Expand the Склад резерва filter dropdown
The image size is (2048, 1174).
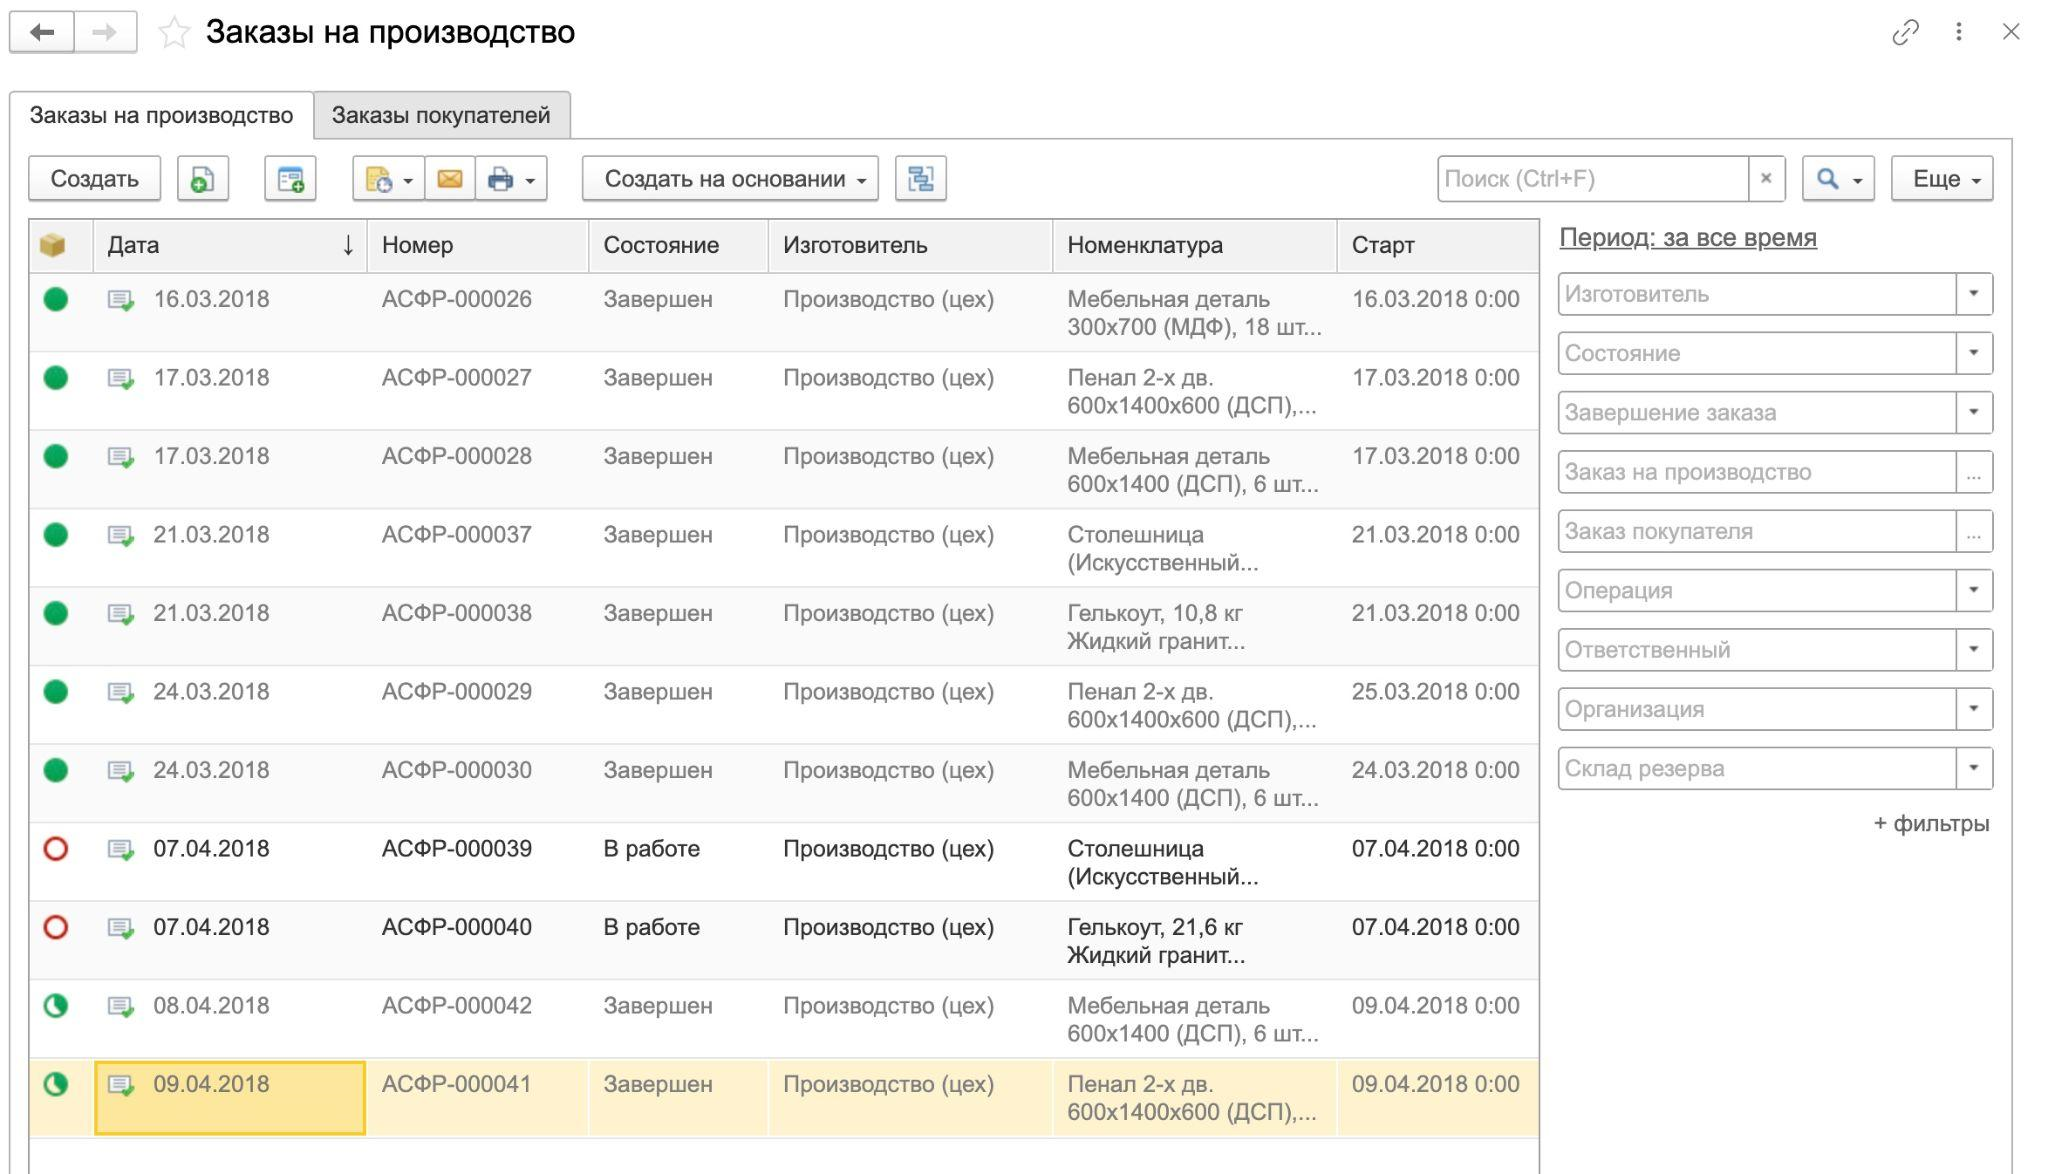click(x=1974, y=768)
